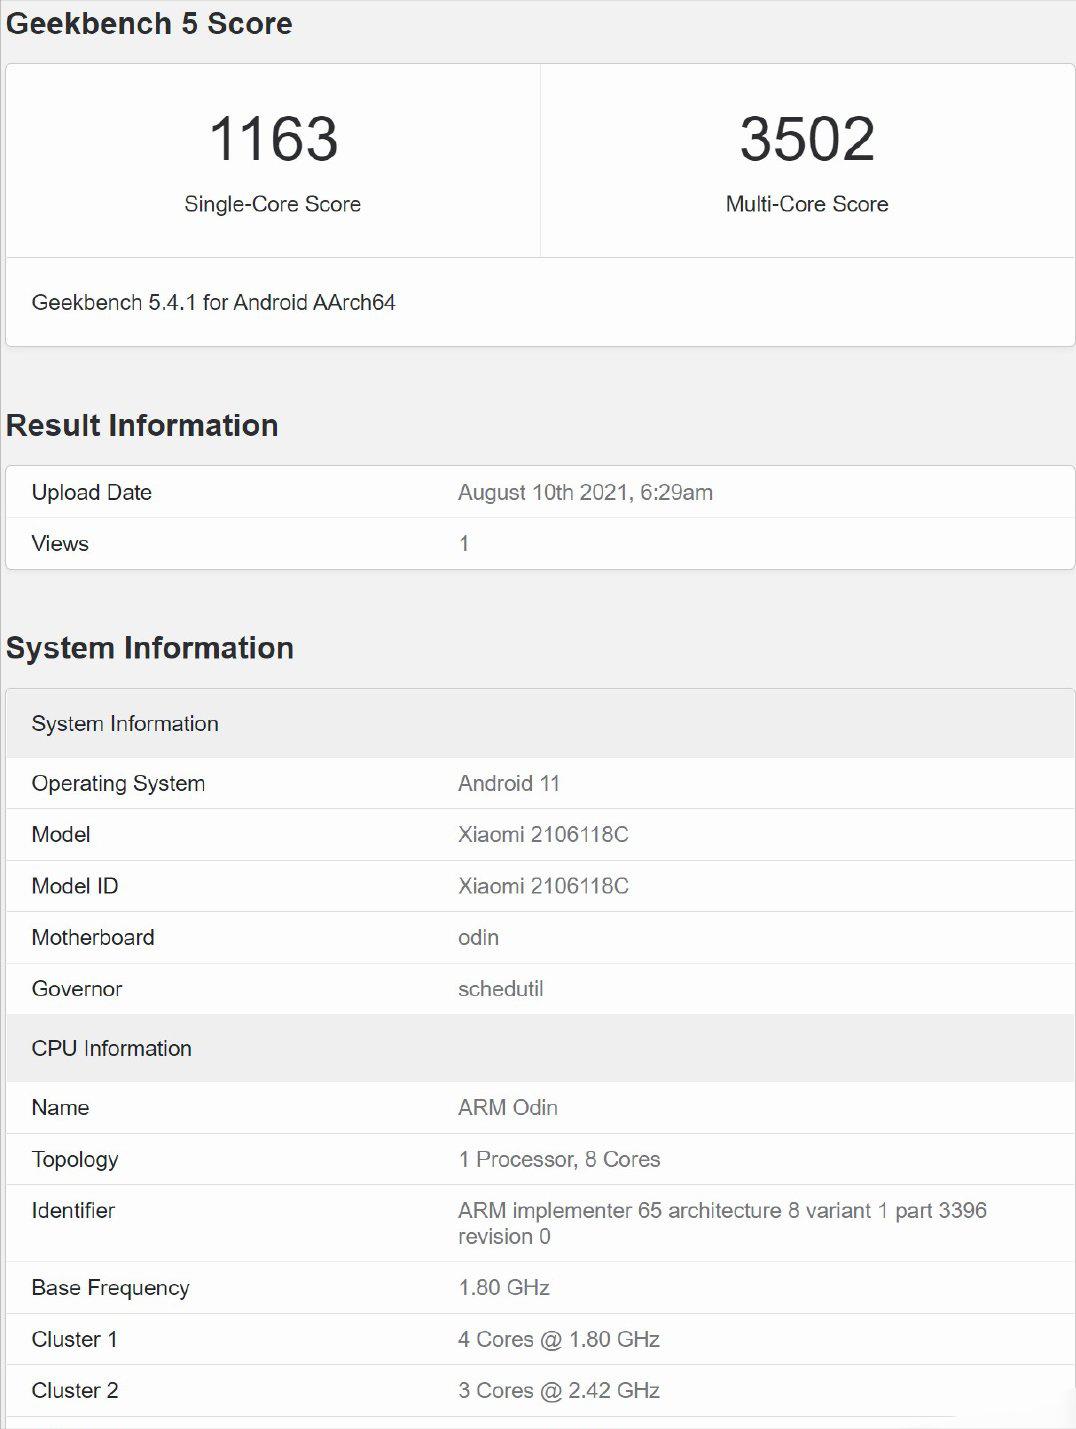The width and height of the screenshot is (1076, 1429).
Task: Click the governor value schedutil
Action: [500, 989]
